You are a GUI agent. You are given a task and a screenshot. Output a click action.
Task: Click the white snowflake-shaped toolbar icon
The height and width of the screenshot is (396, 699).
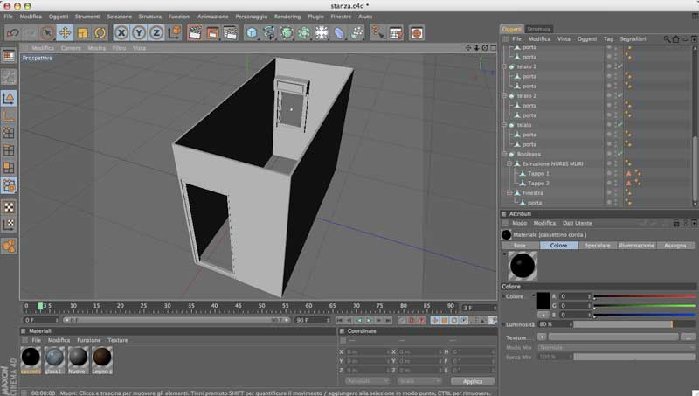coord(321,33)
